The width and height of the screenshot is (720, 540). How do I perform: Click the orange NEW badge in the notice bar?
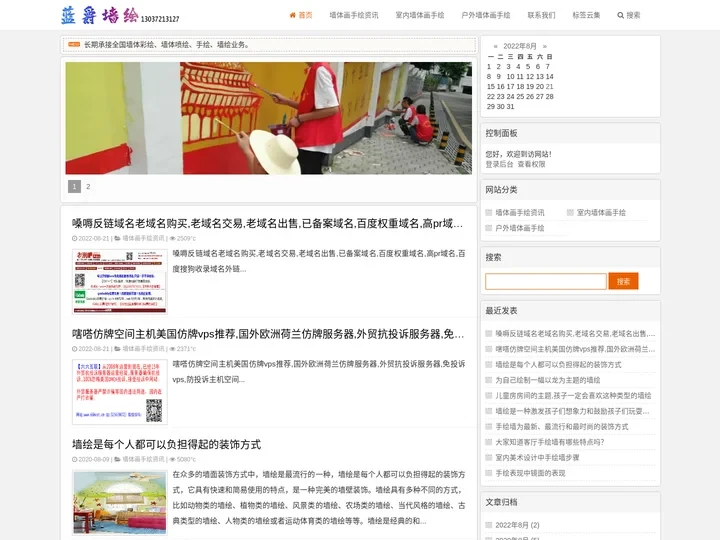pos(74,45)
